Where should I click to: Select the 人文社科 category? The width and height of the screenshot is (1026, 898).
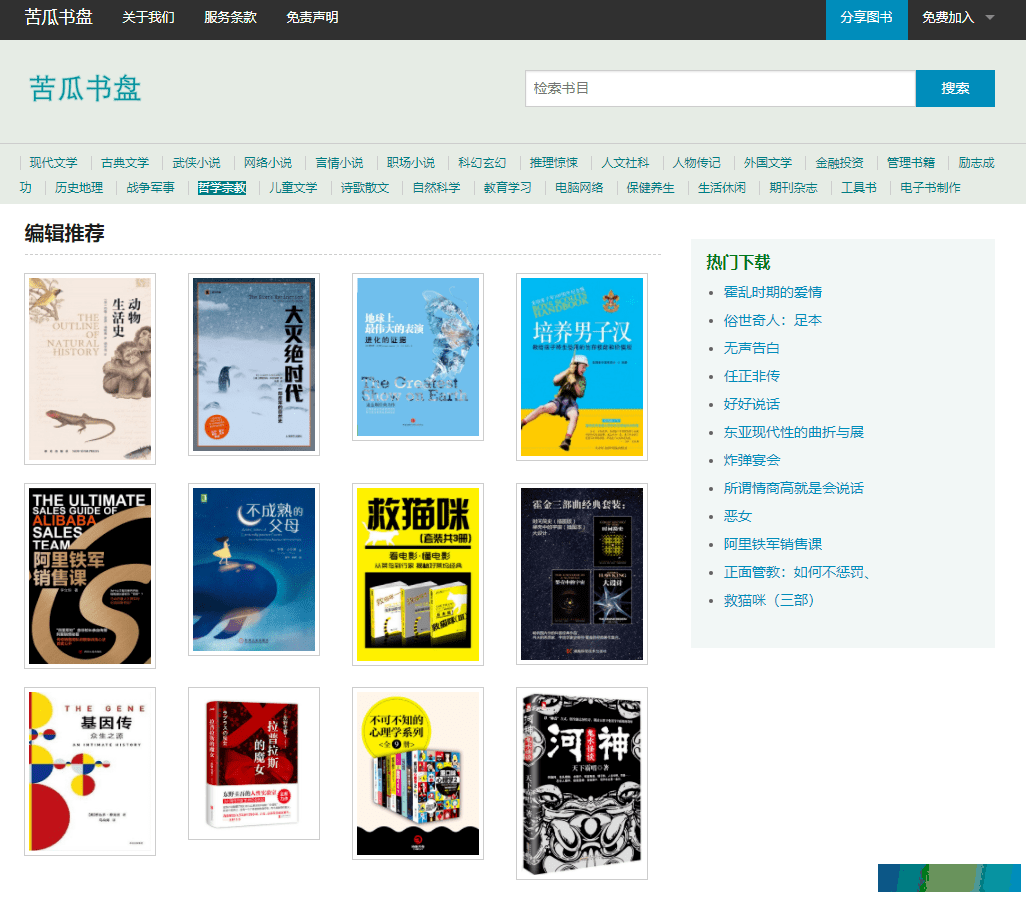click(625, 163)
